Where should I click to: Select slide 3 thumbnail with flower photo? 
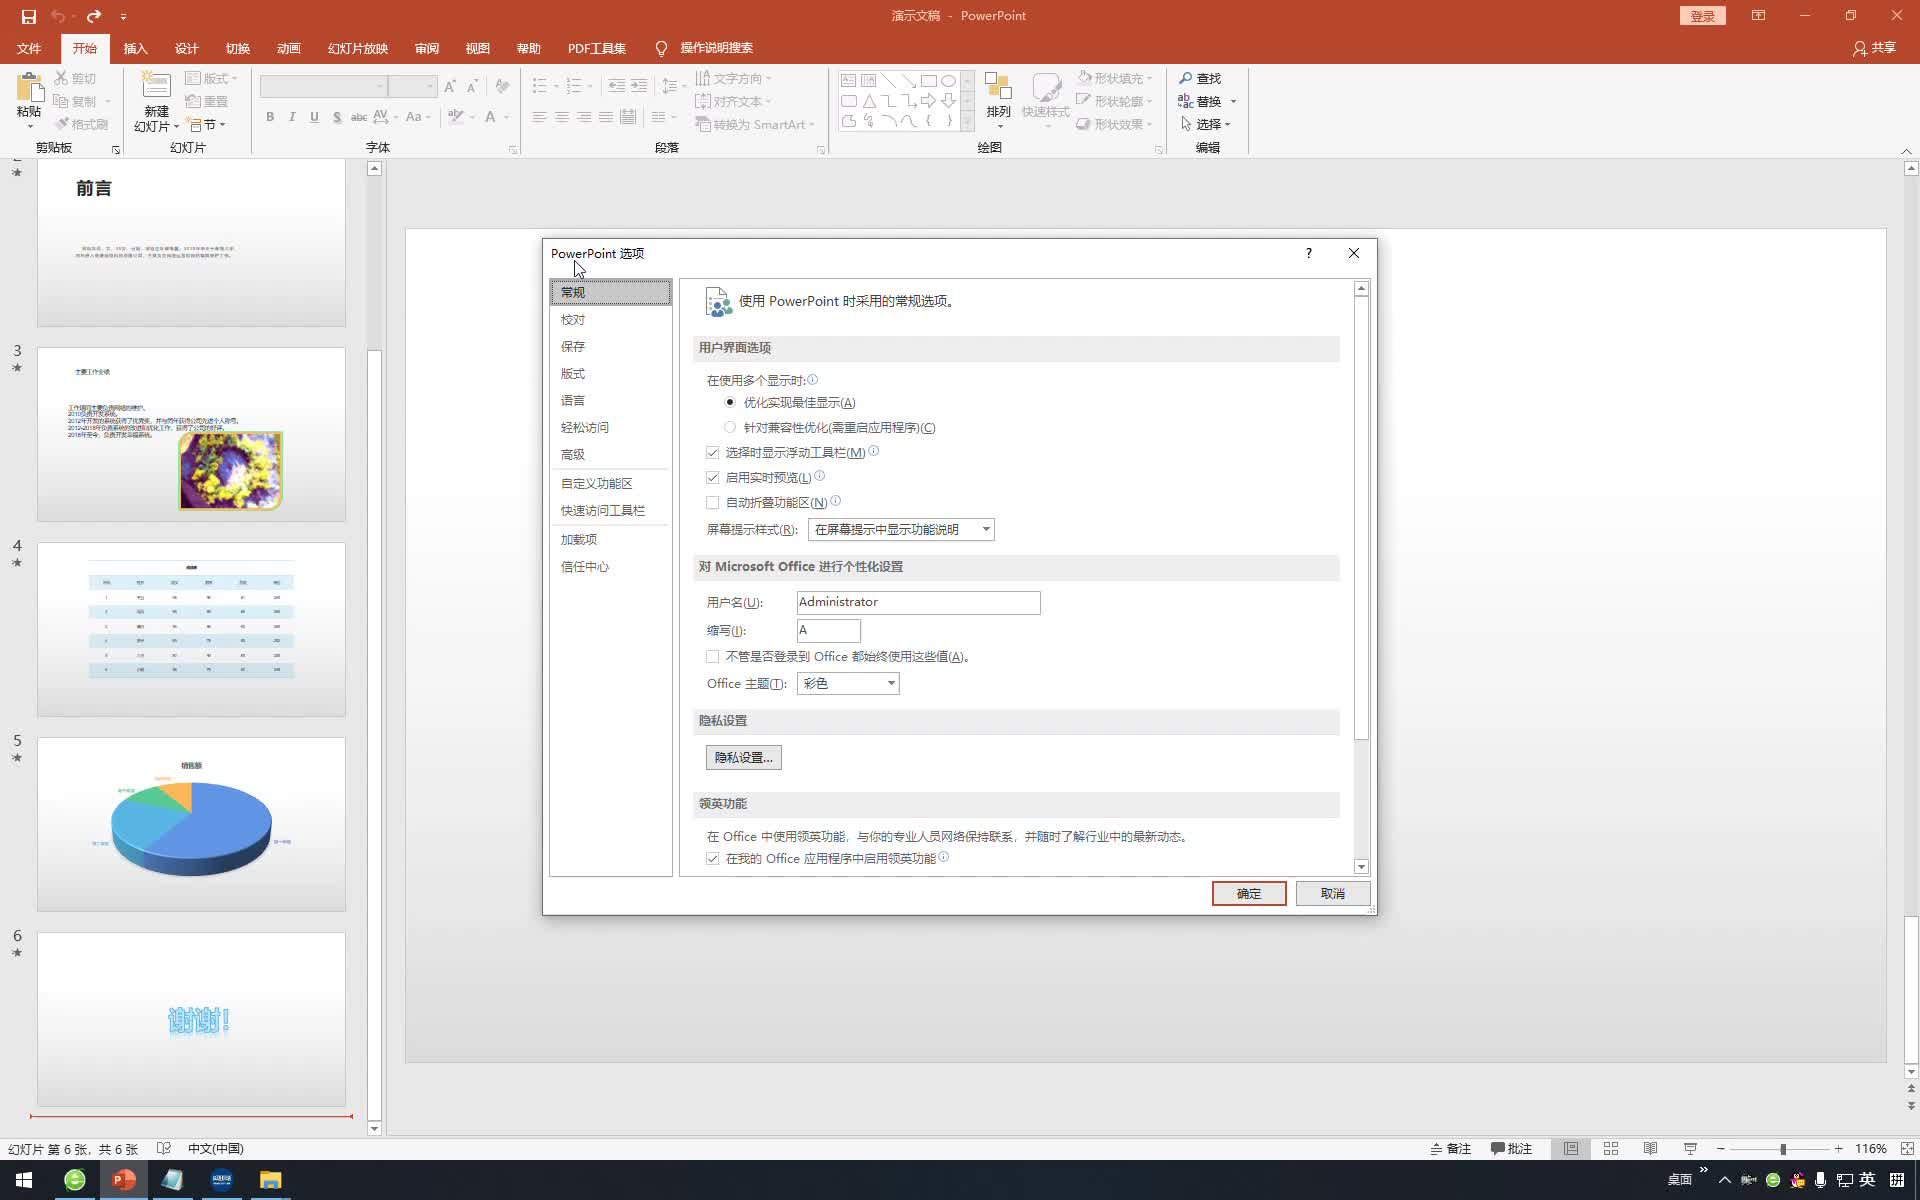coord(191,434)
